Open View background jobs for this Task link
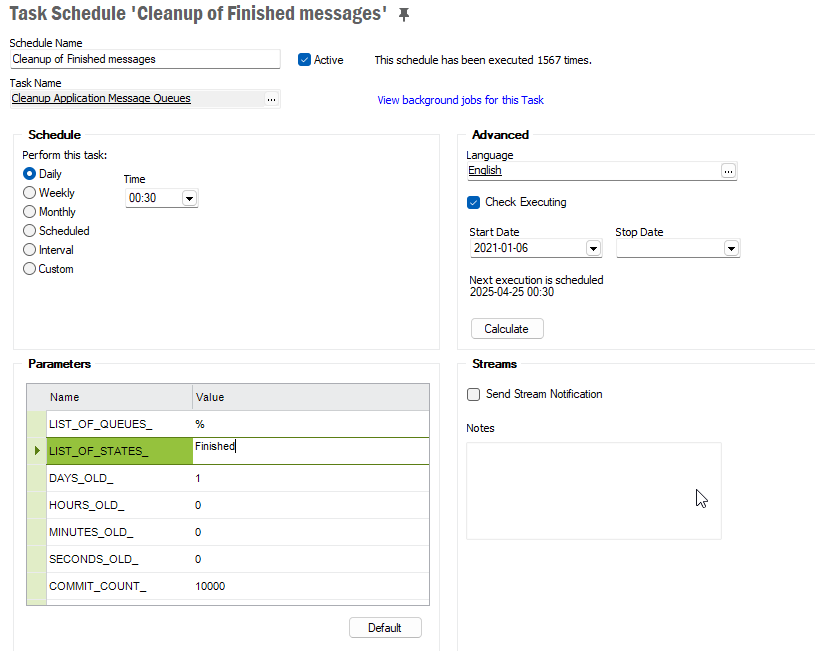Viewport: 815px width, 651px height. tap(461, 100)
